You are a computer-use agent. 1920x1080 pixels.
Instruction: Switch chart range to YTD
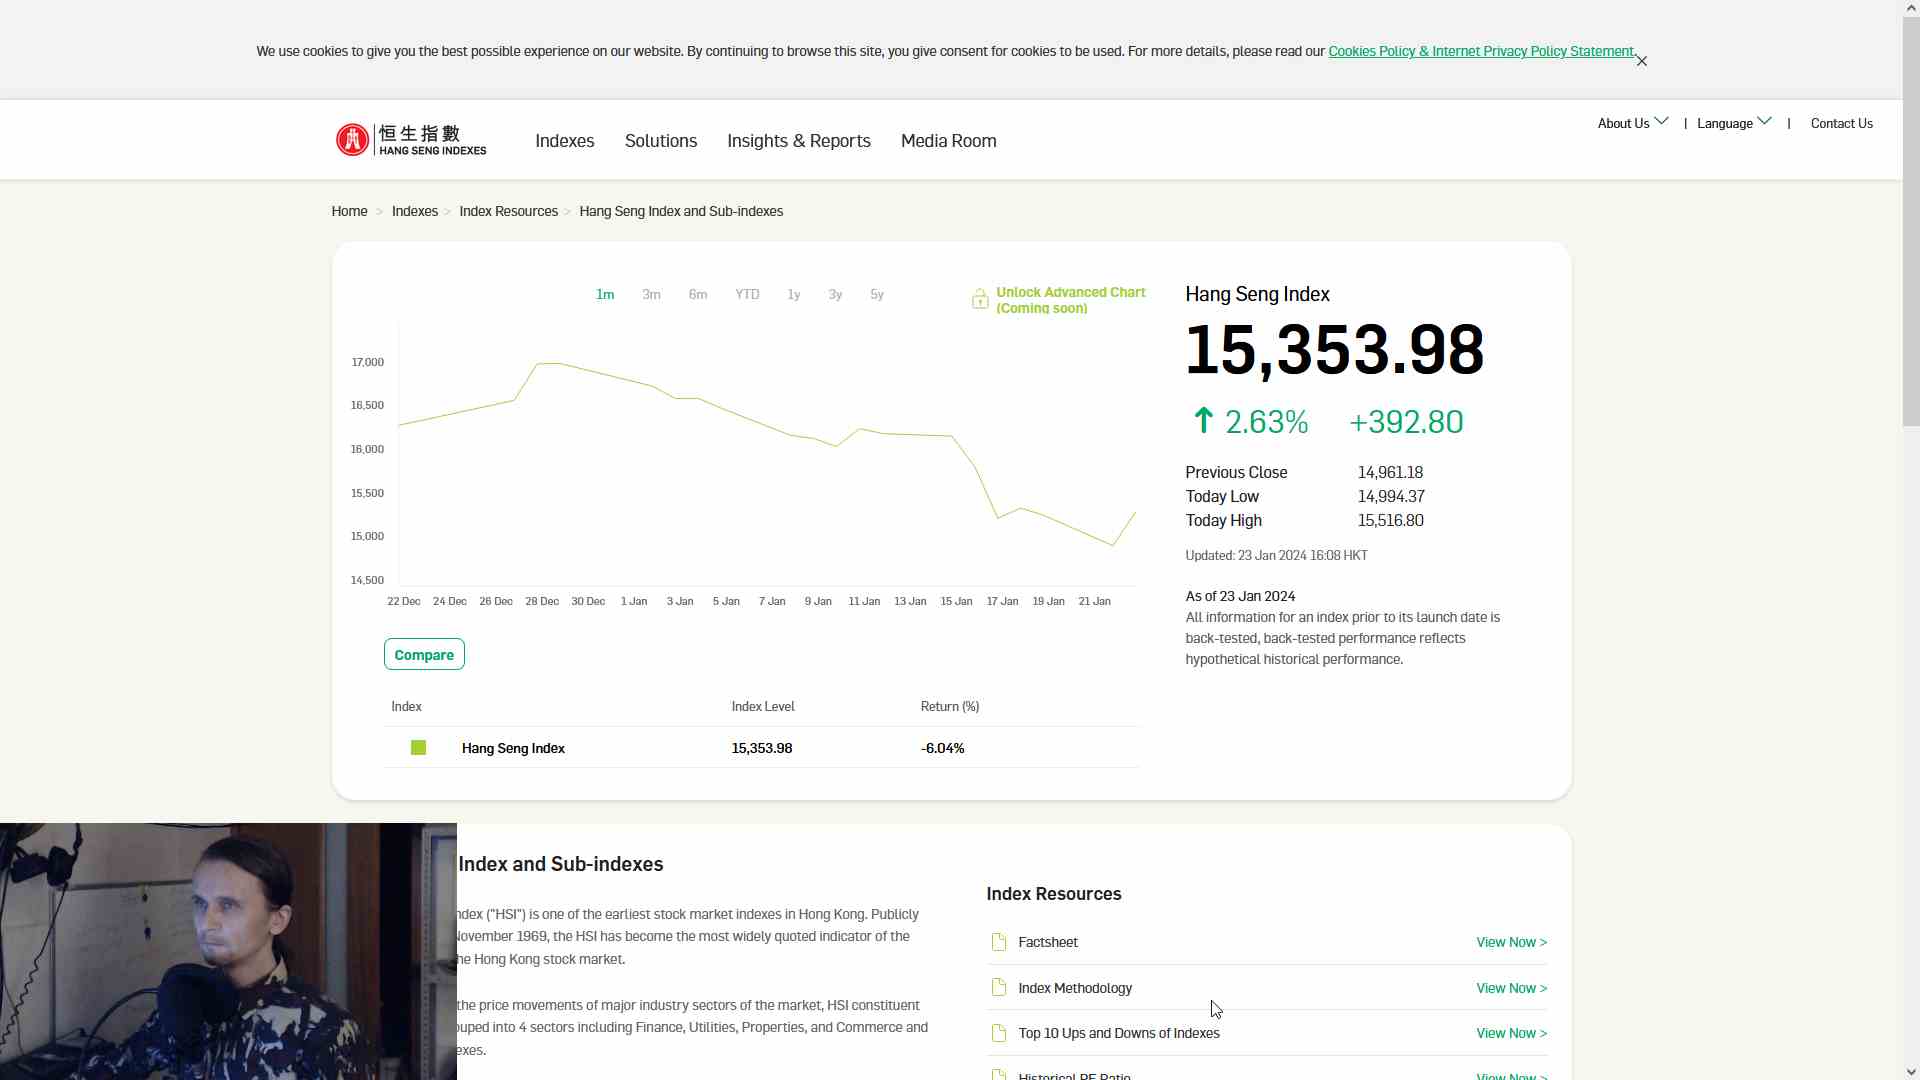[x=747, y=294]
